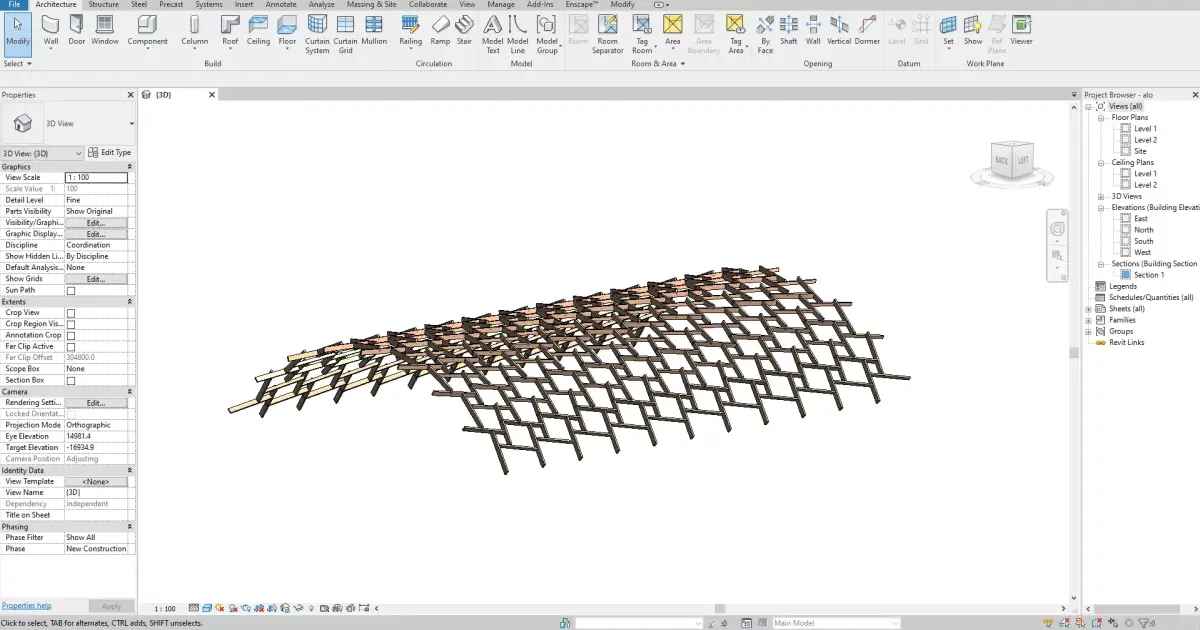Select the Door tool
The height and width of the screenshot is (630, 1200).
pos(77,33)
